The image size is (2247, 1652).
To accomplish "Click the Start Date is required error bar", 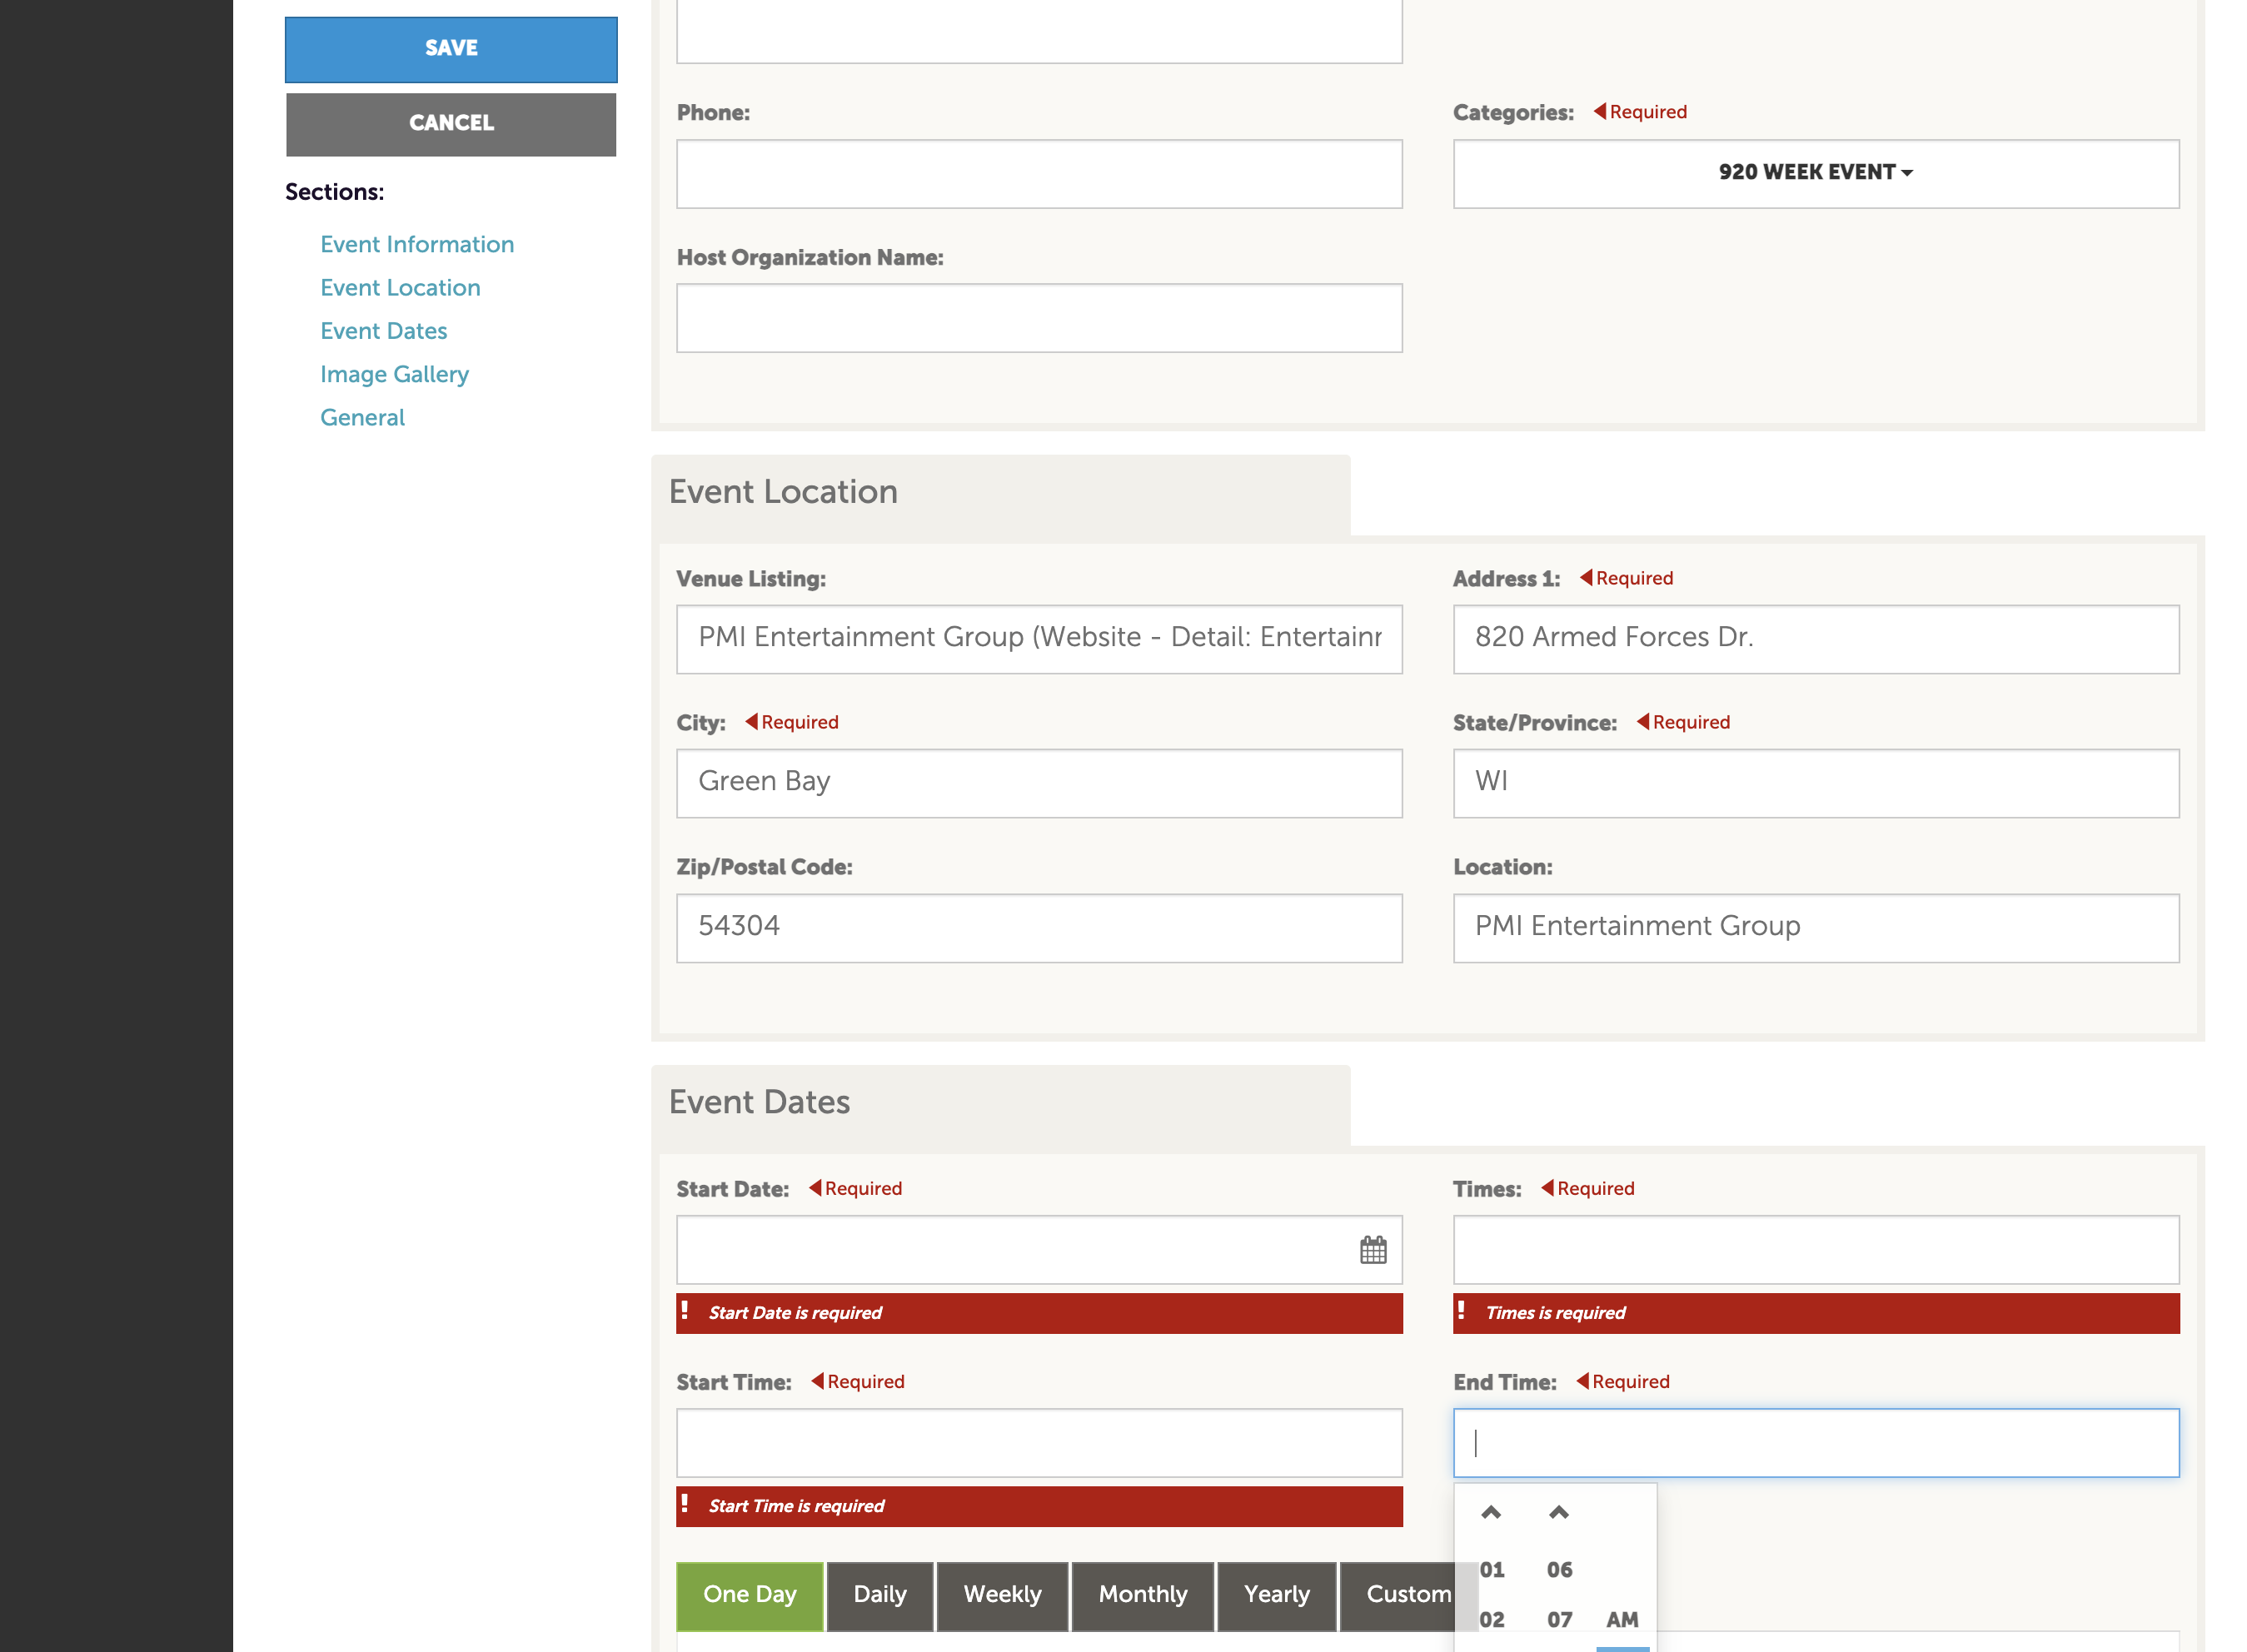I will [1039, 1313].
